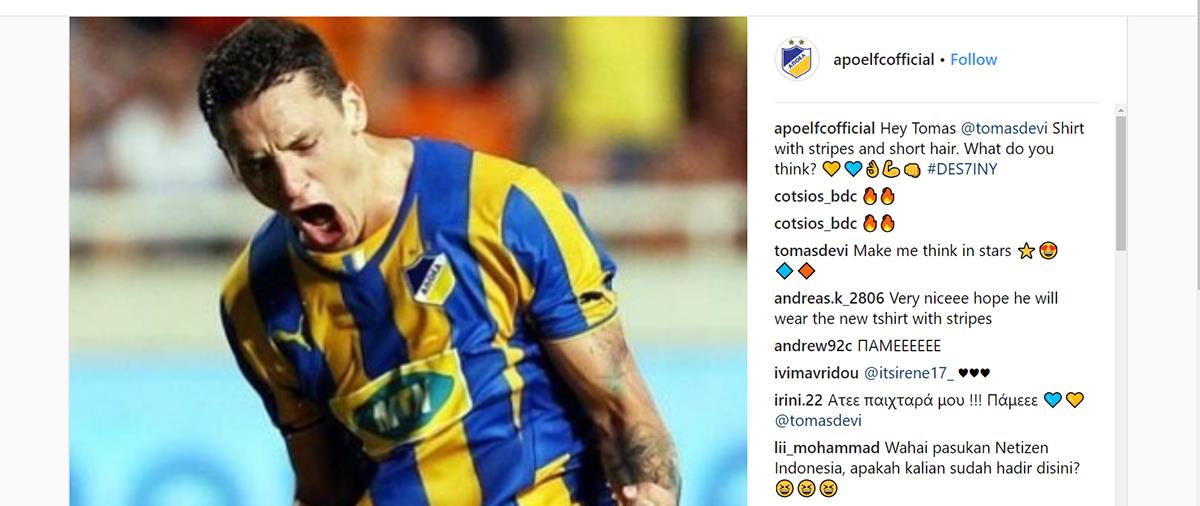Visit the tomasdevi commenter profile
1200x506 pixels.
[811, 251]
